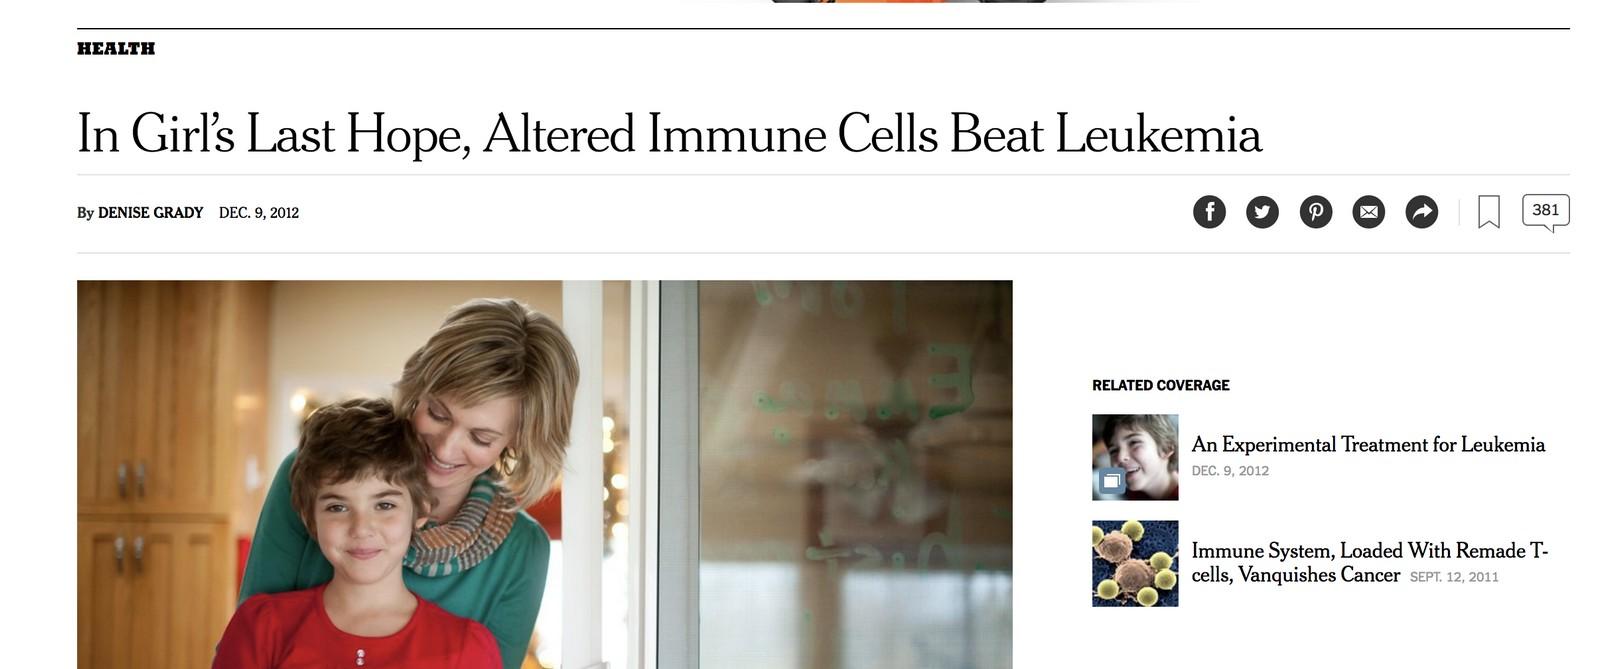Click the article headline about leukemia
1619x669 pixels.
coord(669,134)
